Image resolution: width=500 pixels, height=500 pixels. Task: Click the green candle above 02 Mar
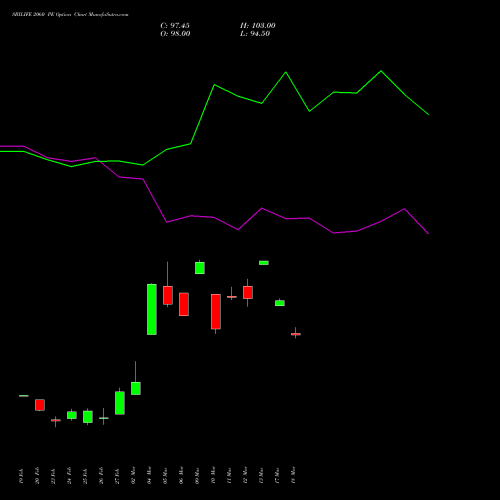136,388
